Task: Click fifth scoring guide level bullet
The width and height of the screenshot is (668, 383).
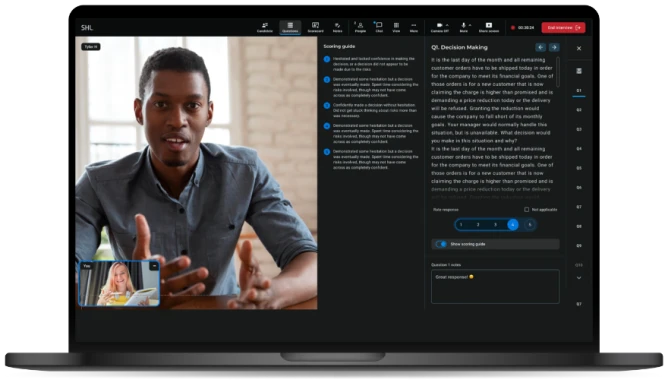Action: 327,152
